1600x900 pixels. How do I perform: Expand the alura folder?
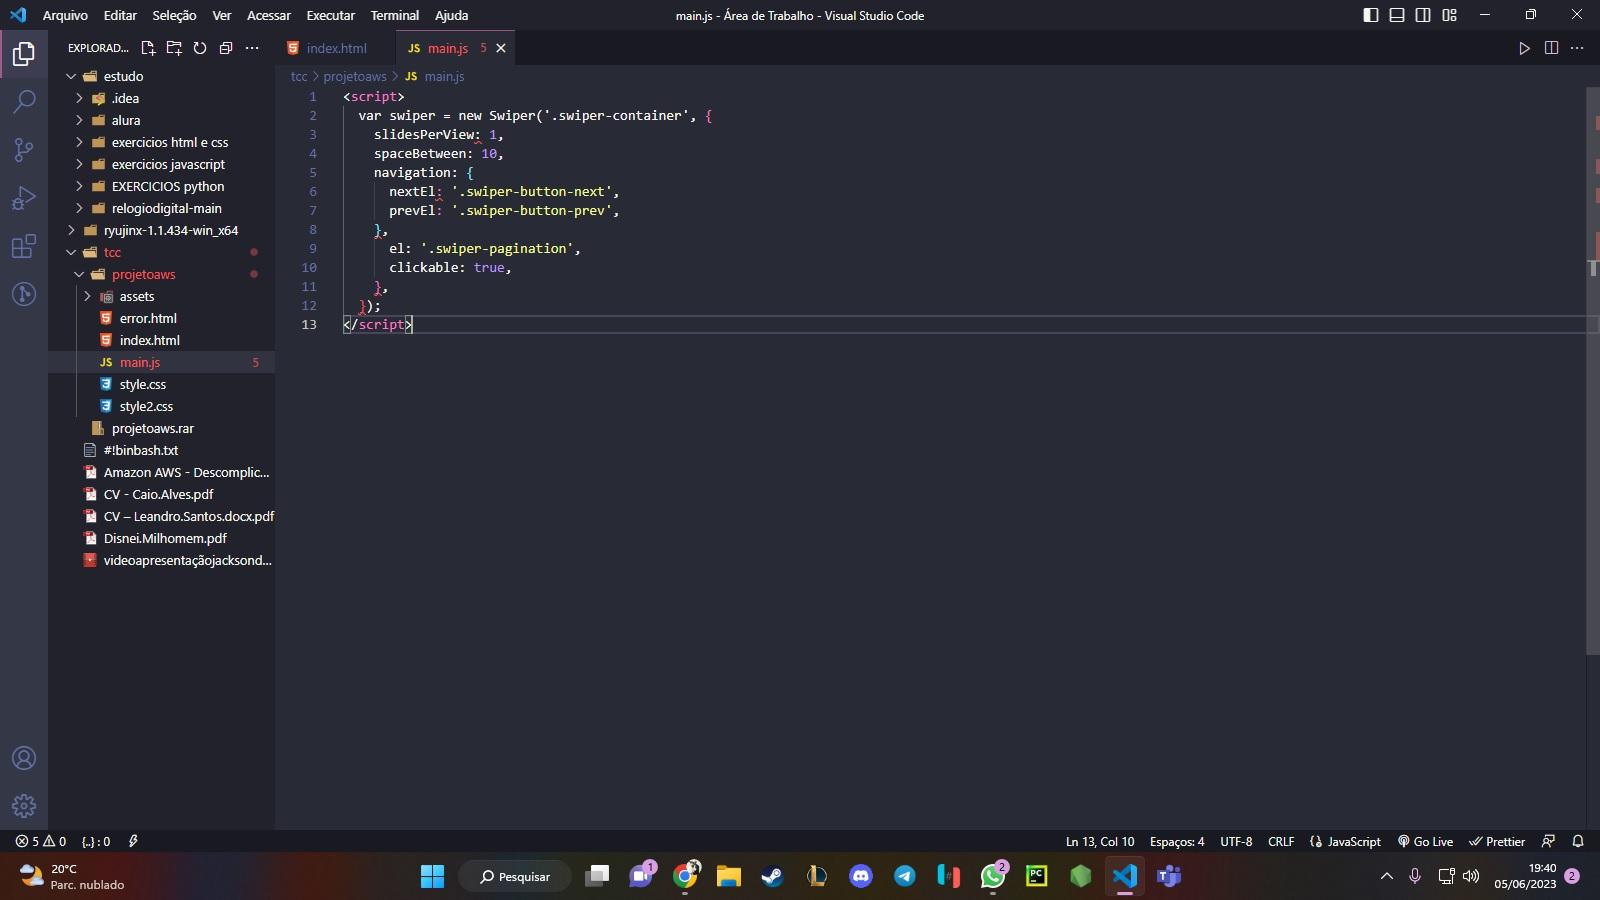tap(126, 120)
